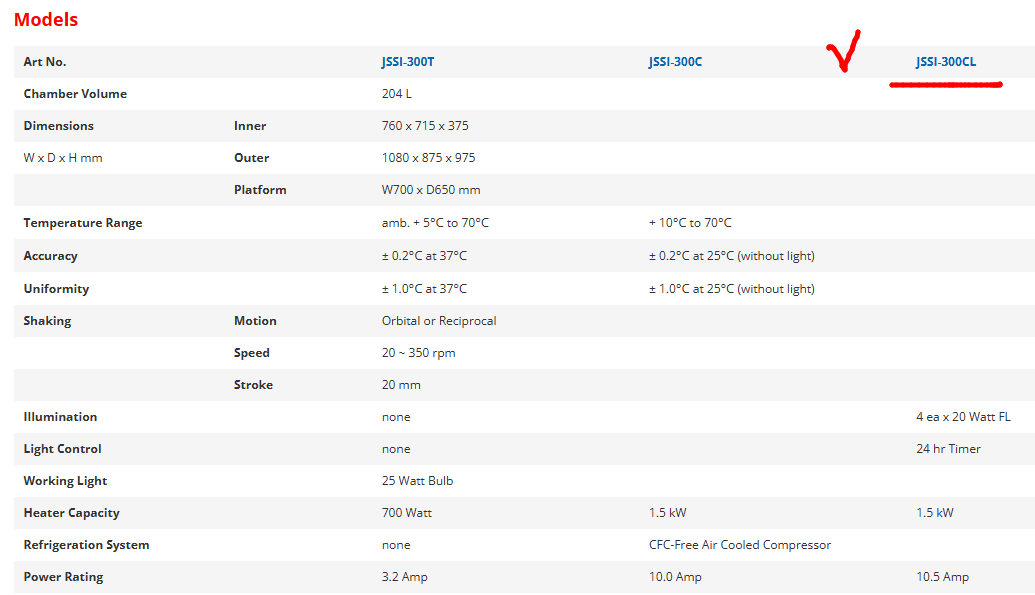Open the JSSI-300C model link
The width and height of the screenshot is (1035, 595).
[675, 62]
